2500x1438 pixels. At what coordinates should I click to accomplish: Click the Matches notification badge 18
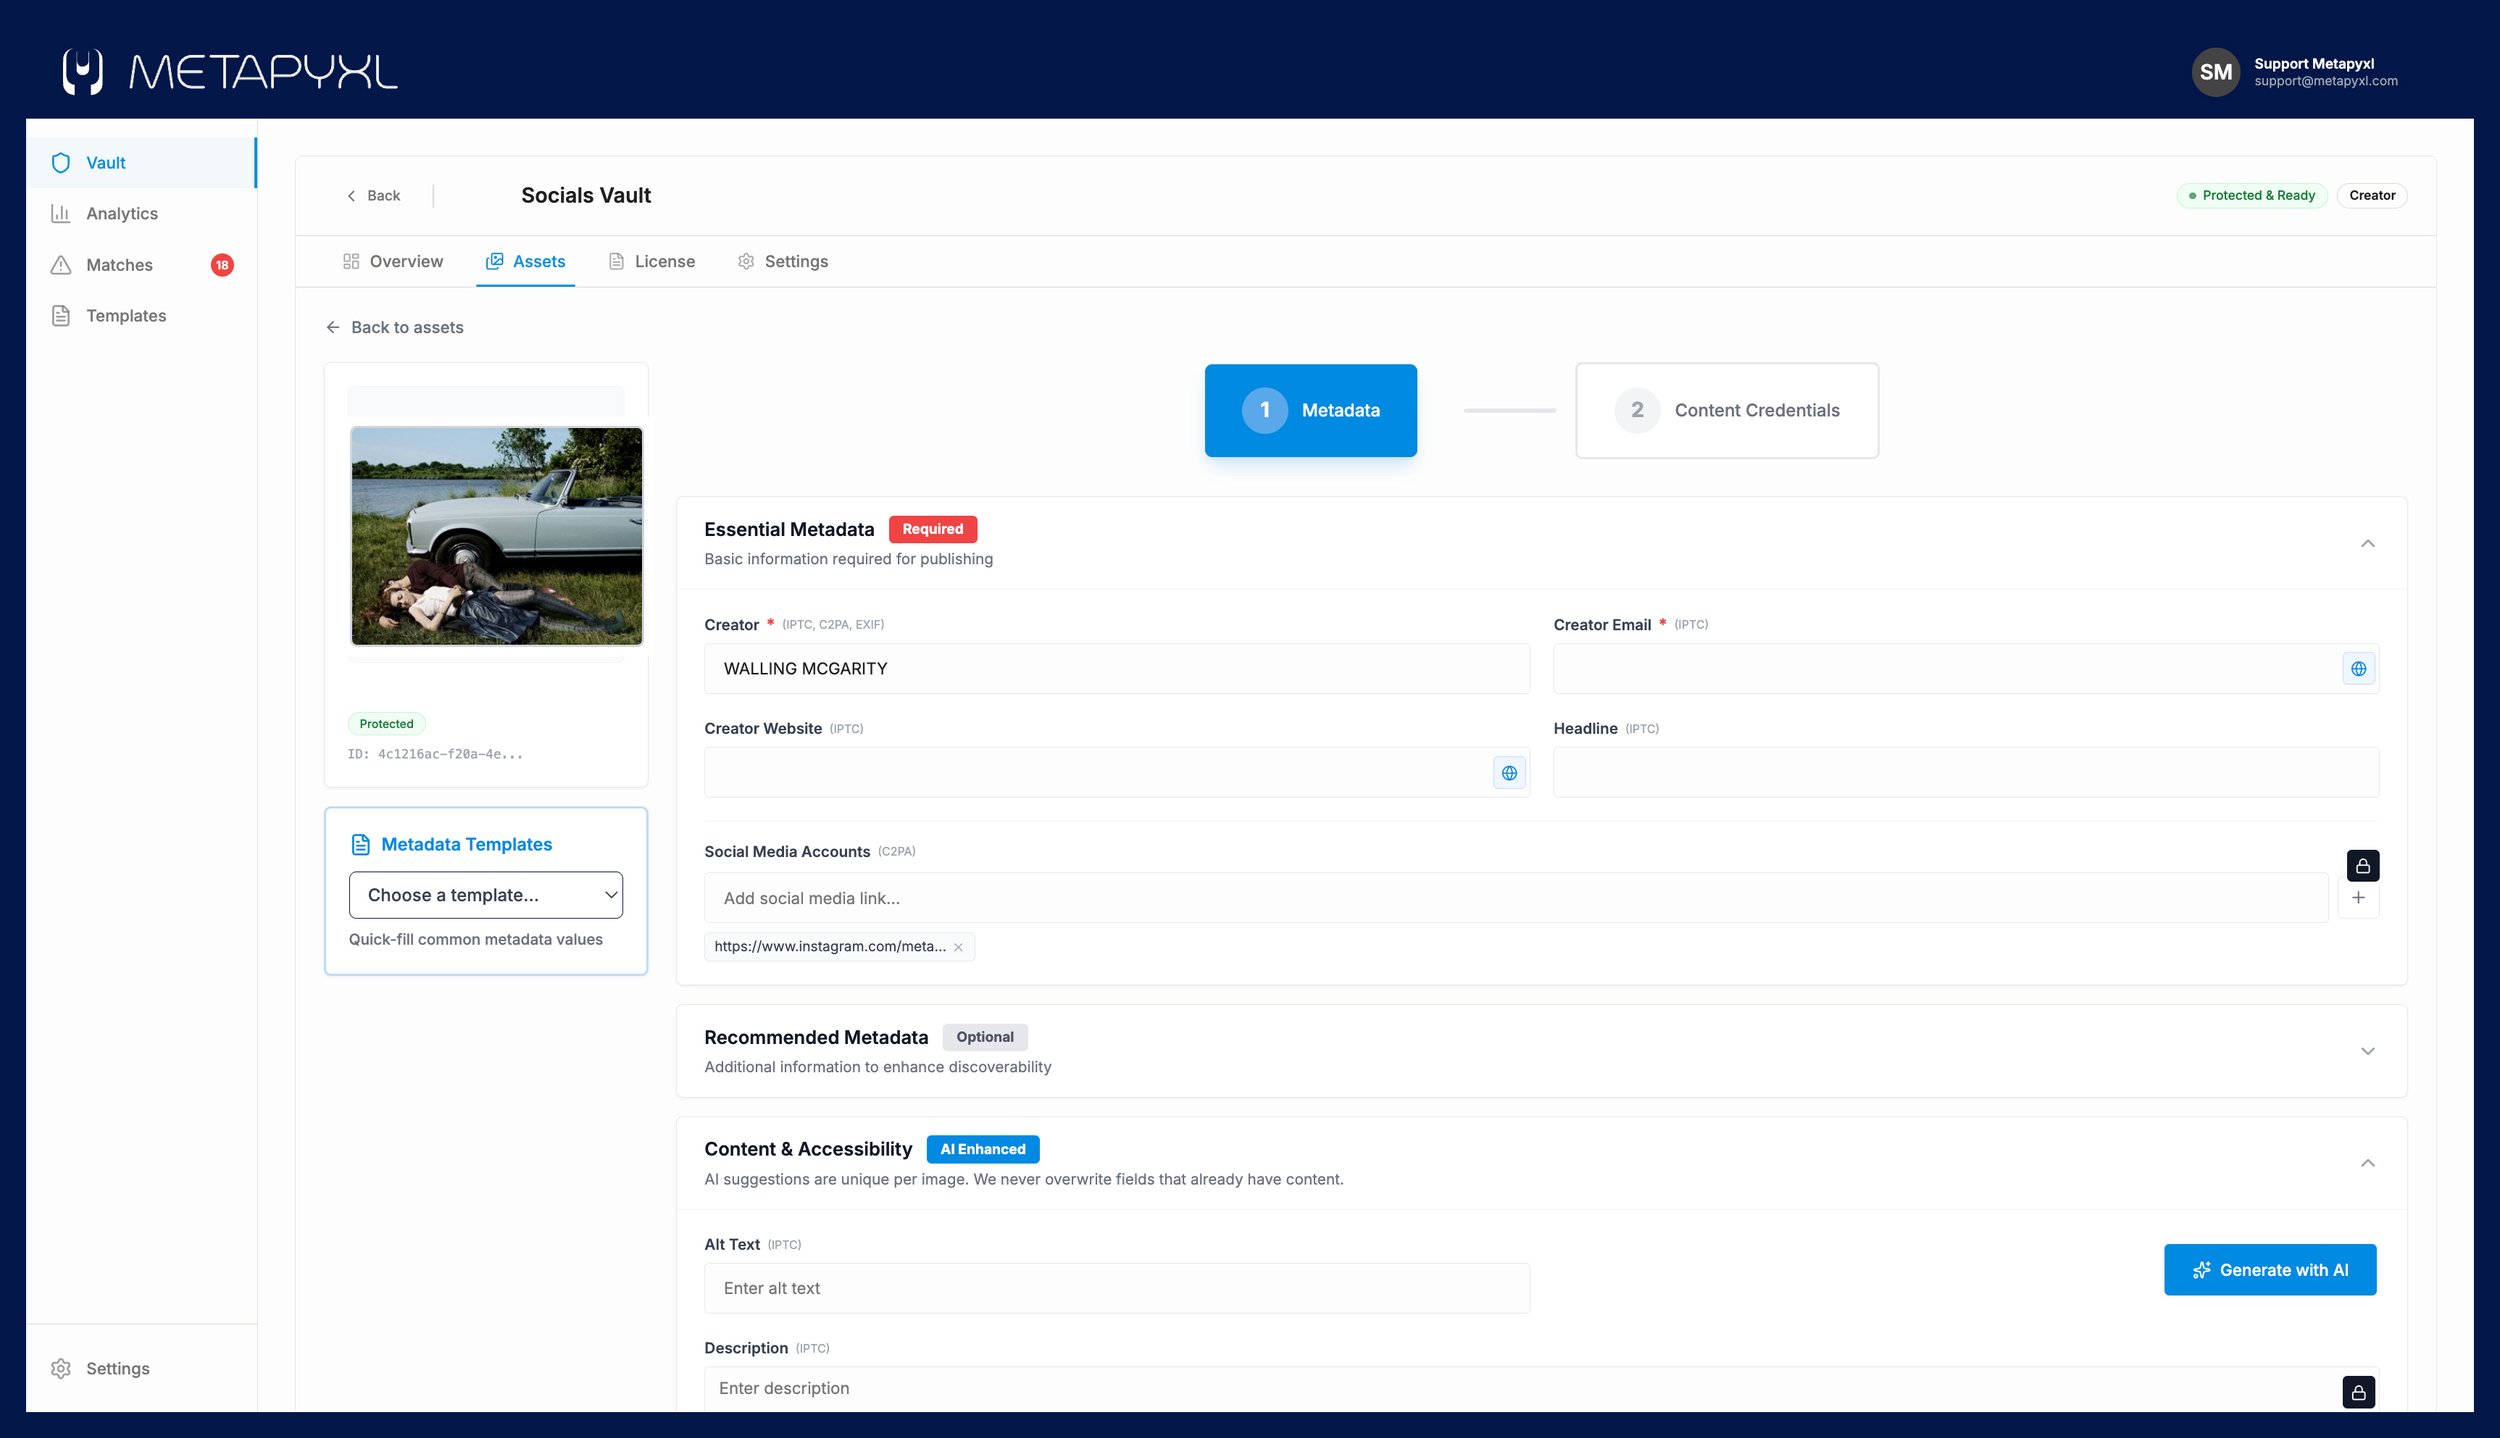point(222,265)
